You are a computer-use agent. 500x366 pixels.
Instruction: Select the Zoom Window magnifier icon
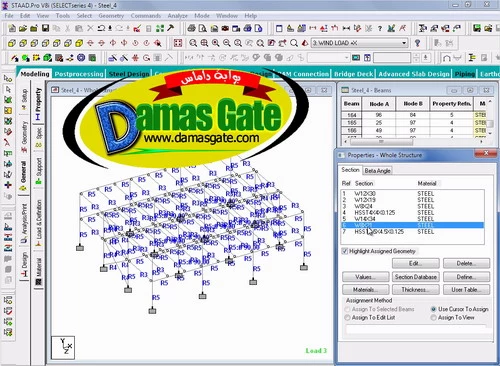[204, 43]
